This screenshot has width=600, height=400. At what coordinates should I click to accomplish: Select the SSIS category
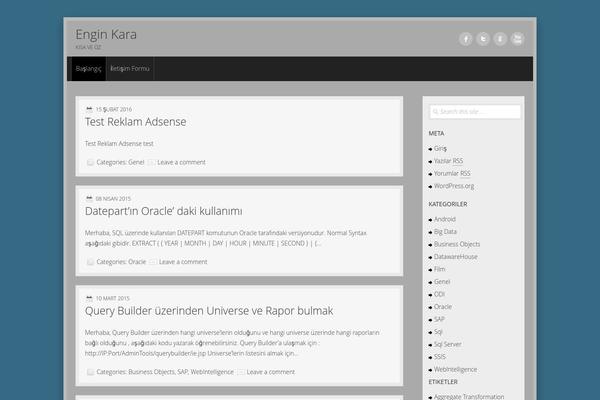(x=440, y=357)
